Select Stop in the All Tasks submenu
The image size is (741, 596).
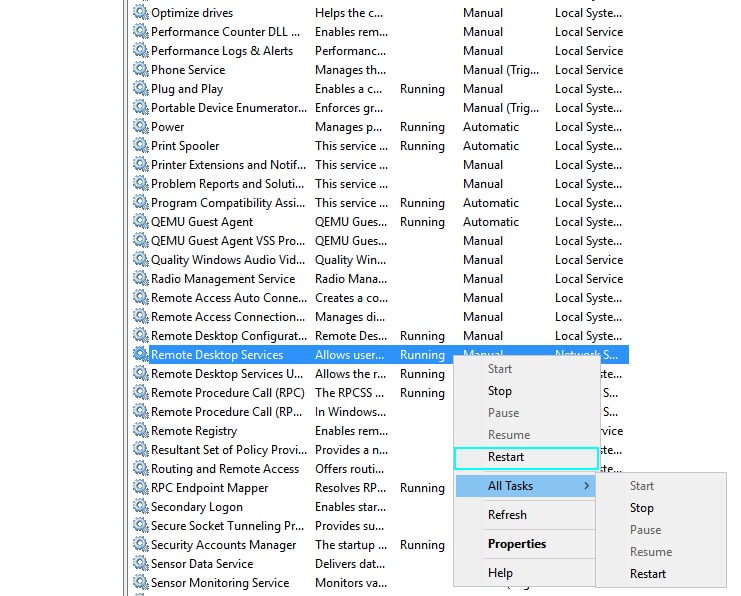pyautogui.click(x=642, y=508)
